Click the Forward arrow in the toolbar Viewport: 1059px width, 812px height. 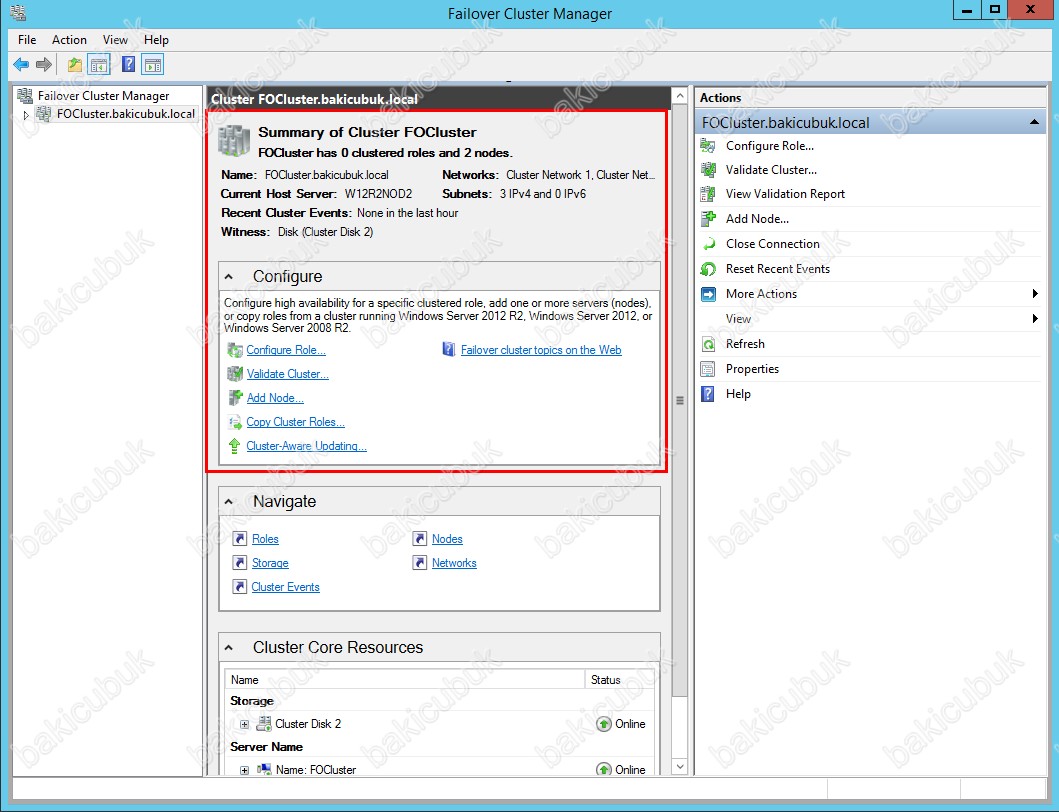[44, 65]
